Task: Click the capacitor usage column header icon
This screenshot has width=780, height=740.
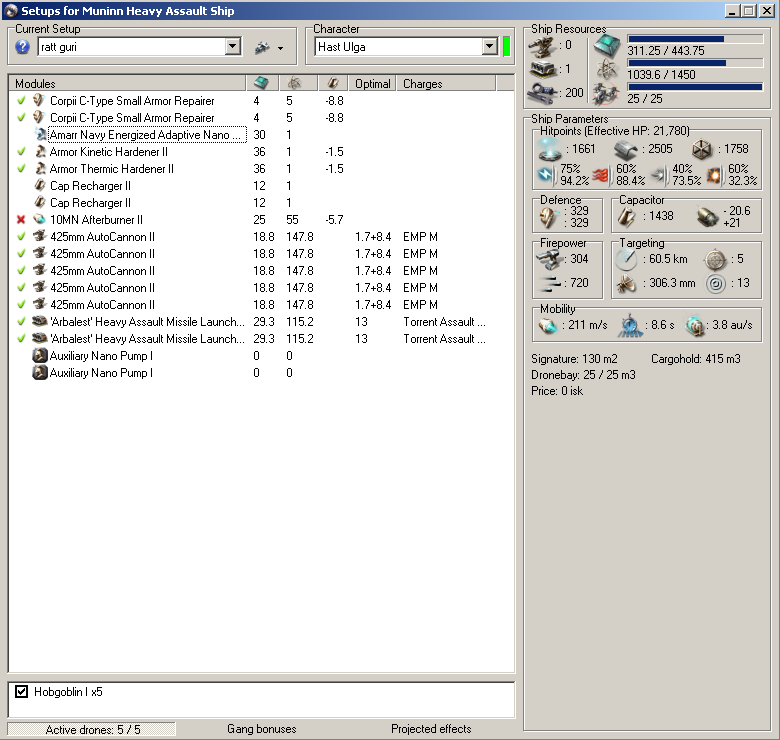Action: coord(333,83)
